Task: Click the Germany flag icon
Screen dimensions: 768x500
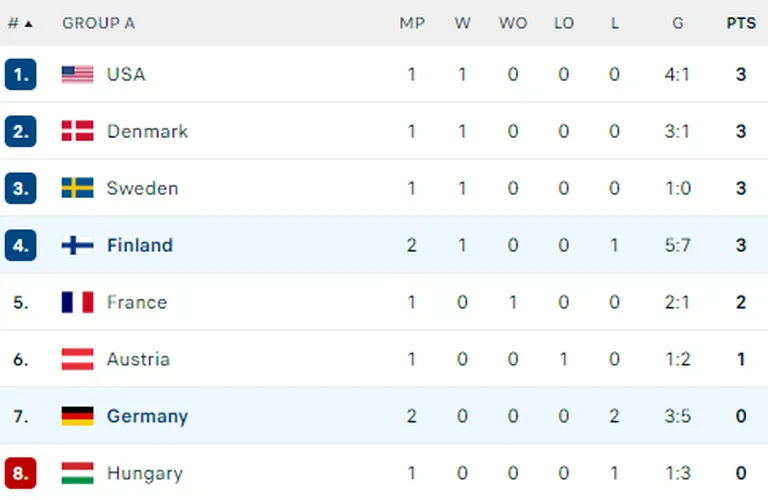Action: click(77, 416)
